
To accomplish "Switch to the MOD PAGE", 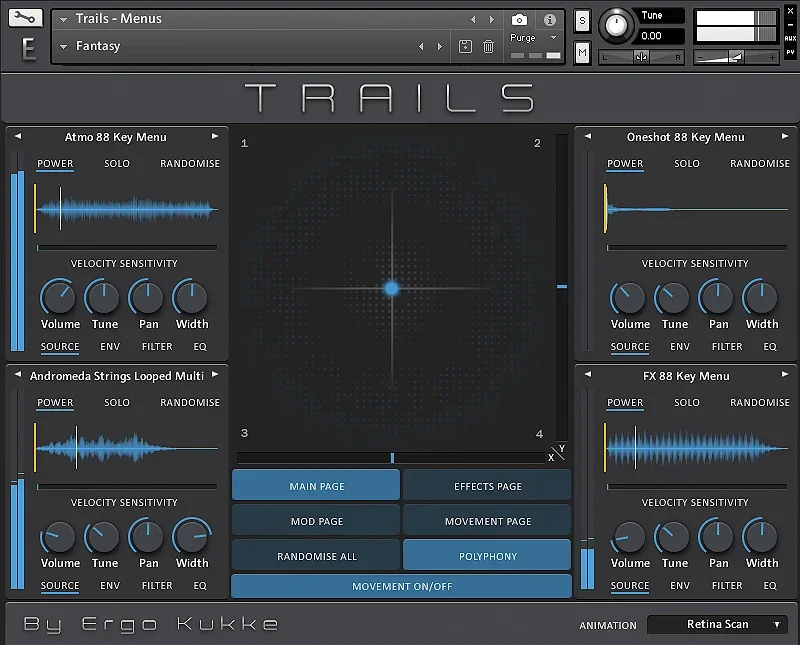I will (x=316, y=520).
